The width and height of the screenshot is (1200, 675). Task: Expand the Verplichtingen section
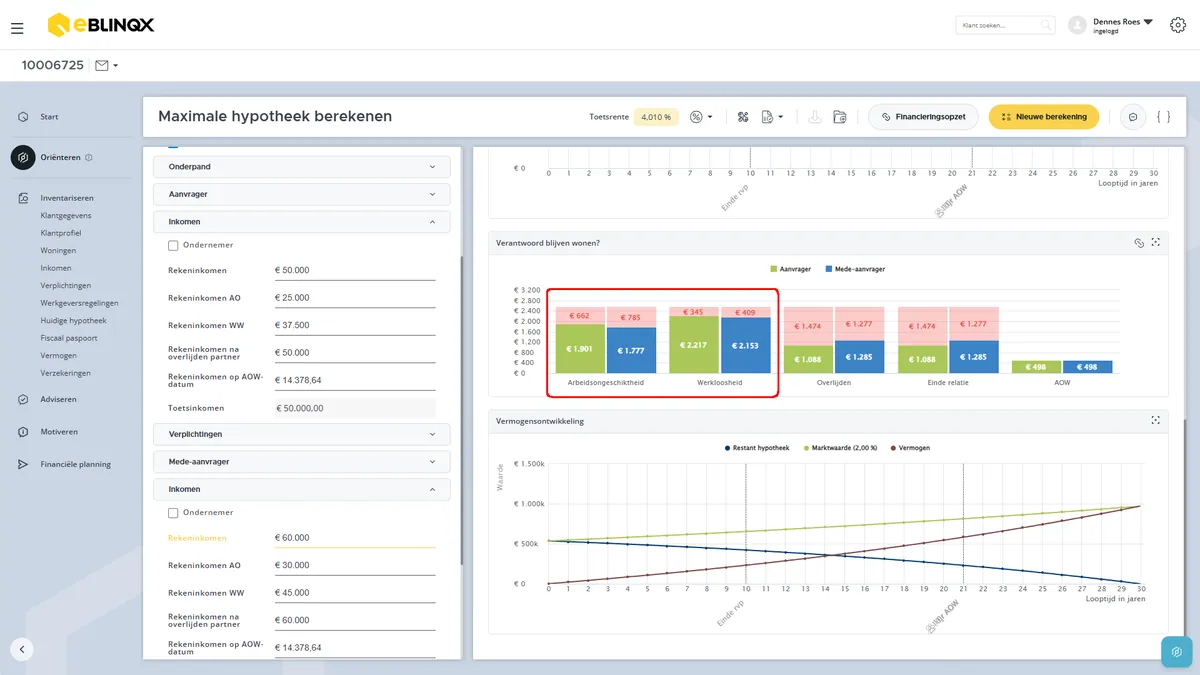(301, 435)
